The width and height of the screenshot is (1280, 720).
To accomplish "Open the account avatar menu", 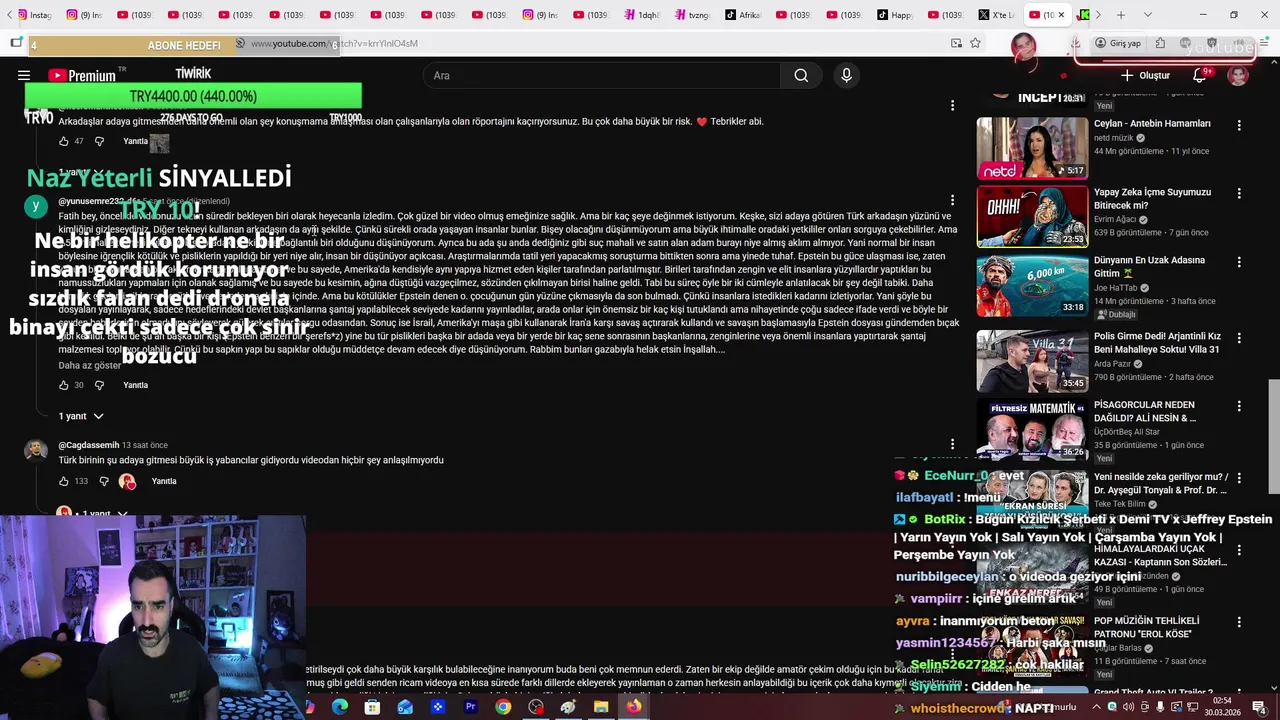I will 1238,75.
